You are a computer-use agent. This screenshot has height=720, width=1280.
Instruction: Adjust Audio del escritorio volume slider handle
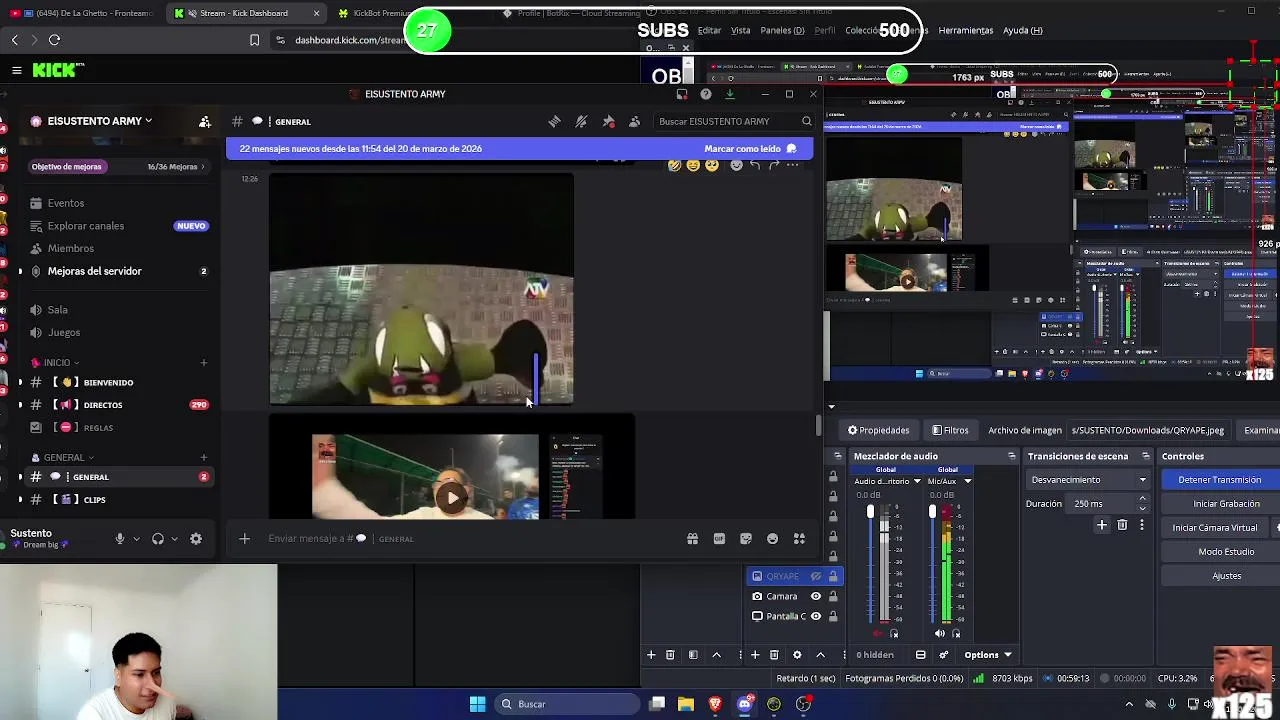(870, 512)
